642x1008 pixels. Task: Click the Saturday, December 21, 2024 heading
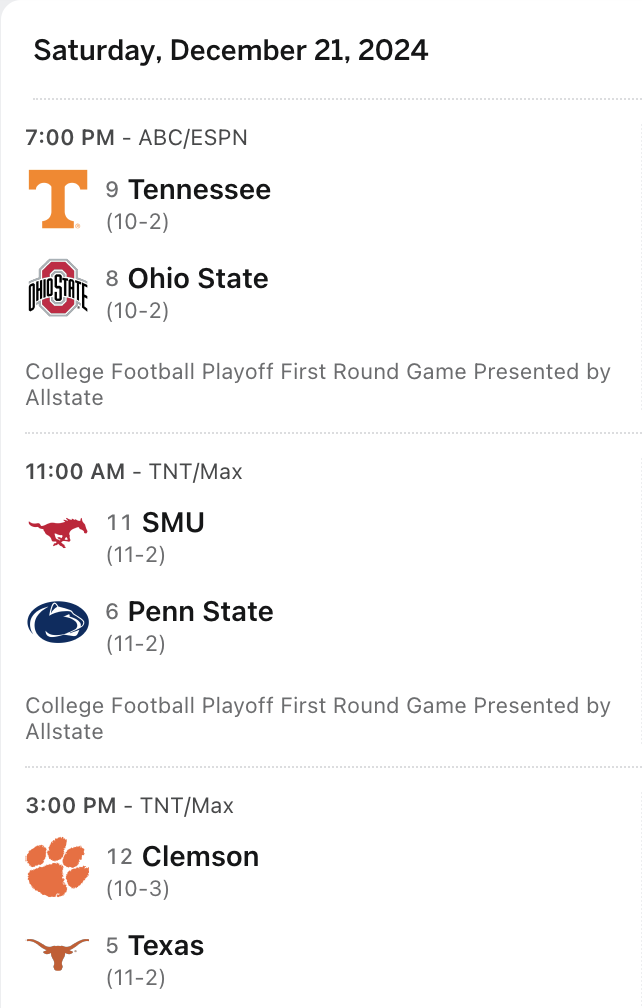pyautogui.click(x=231, y=50)
